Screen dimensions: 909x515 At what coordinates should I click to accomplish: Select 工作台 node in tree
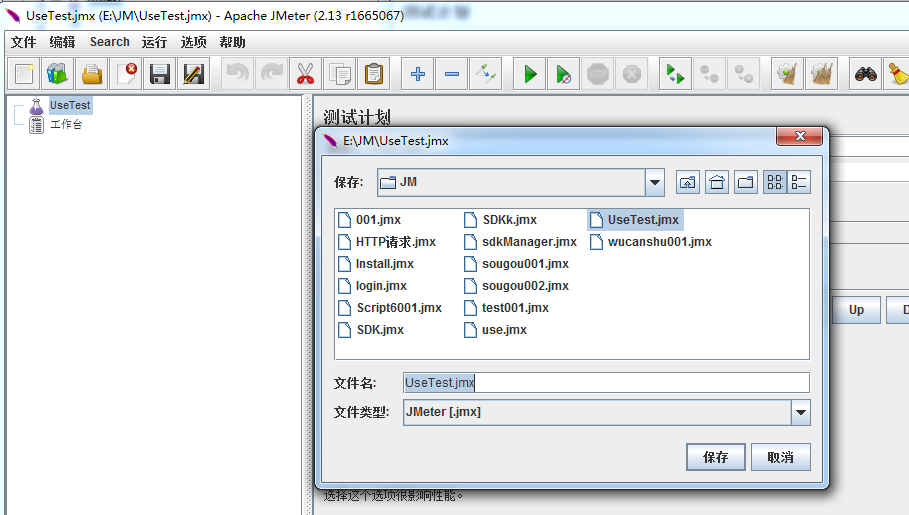click(66, 125)
